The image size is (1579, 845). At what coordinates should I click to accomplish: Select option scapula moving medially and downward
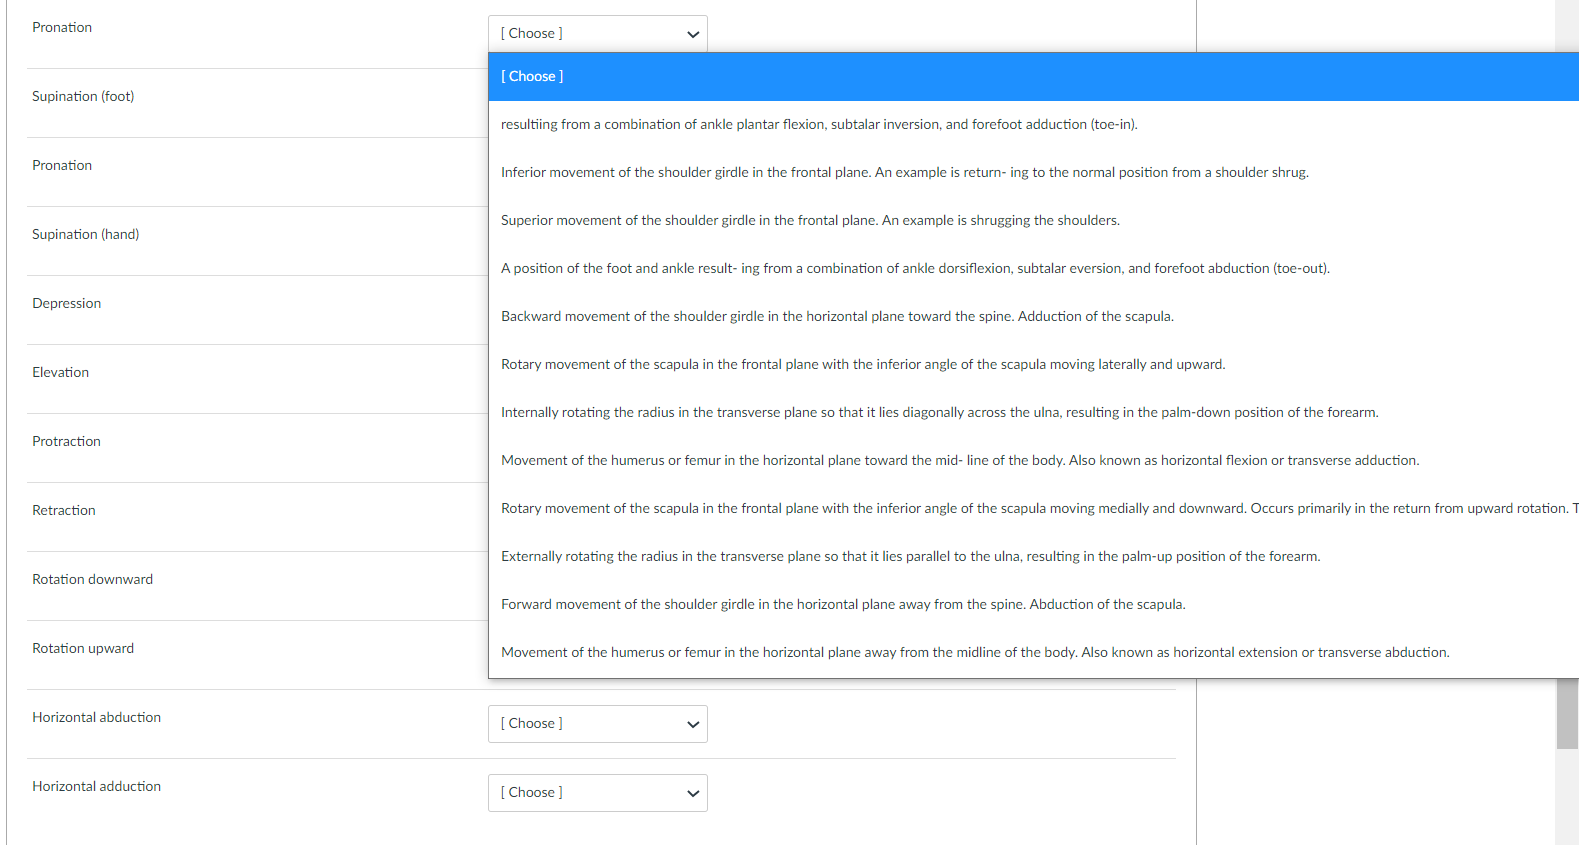(1033, 509)
